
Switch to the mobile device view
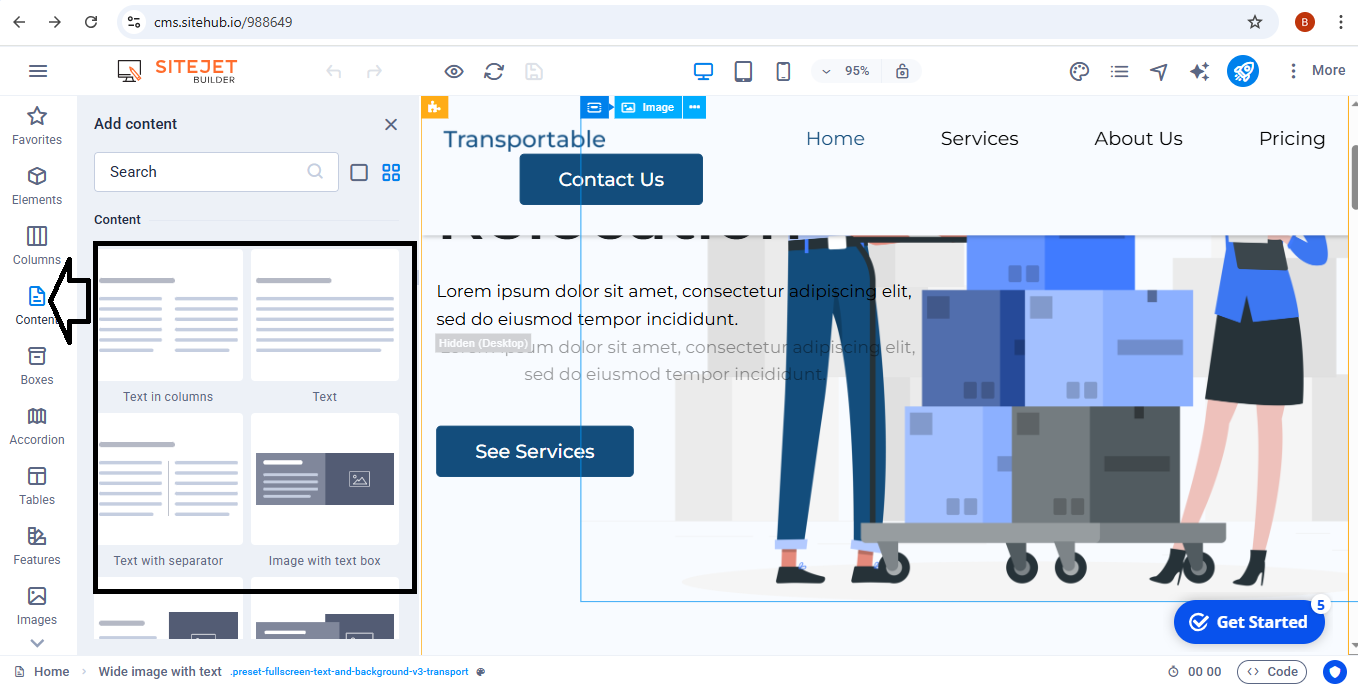(x=783, y=71)
